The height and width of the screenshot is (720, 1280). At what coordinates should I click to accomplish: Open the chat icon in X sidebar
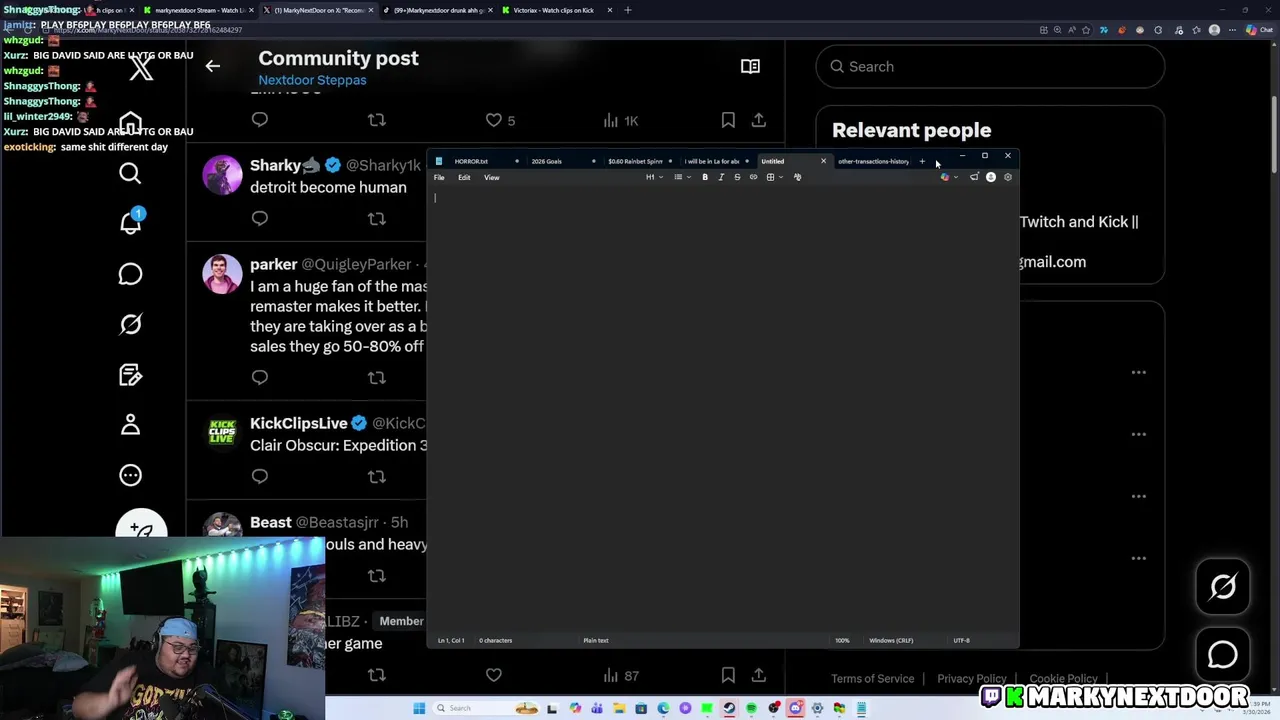[130, 274]
